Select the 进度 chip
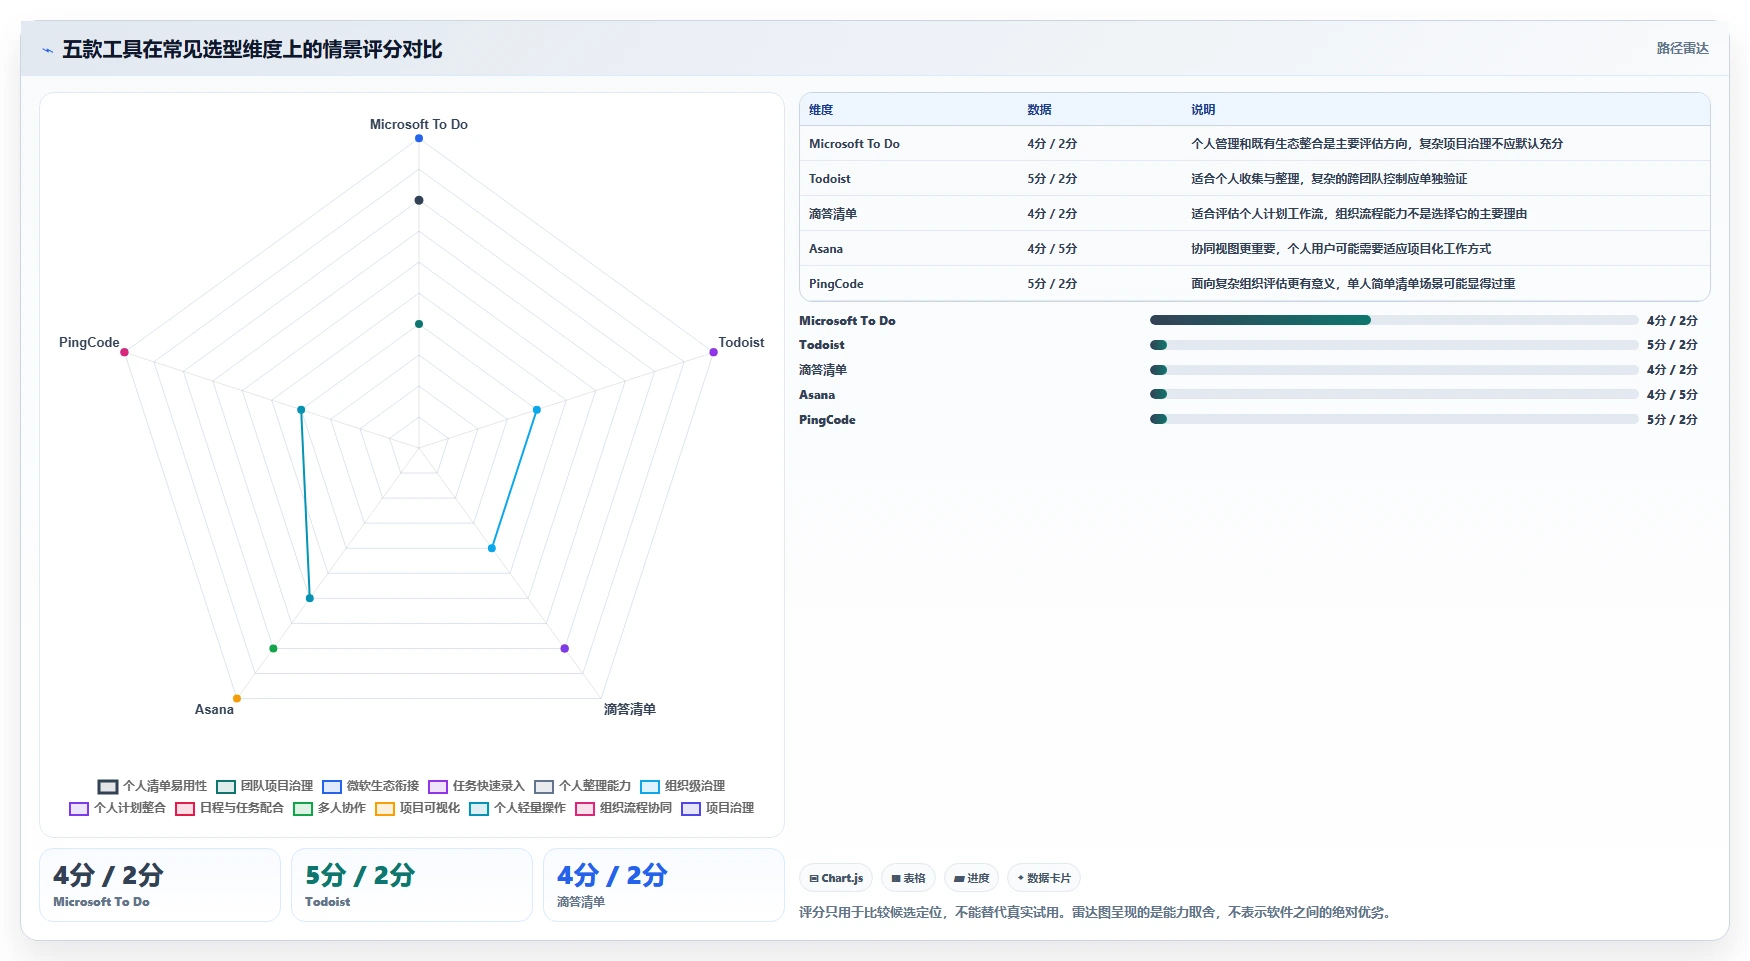This screenshot has height=961, width=1750. [x=971, y=878]
